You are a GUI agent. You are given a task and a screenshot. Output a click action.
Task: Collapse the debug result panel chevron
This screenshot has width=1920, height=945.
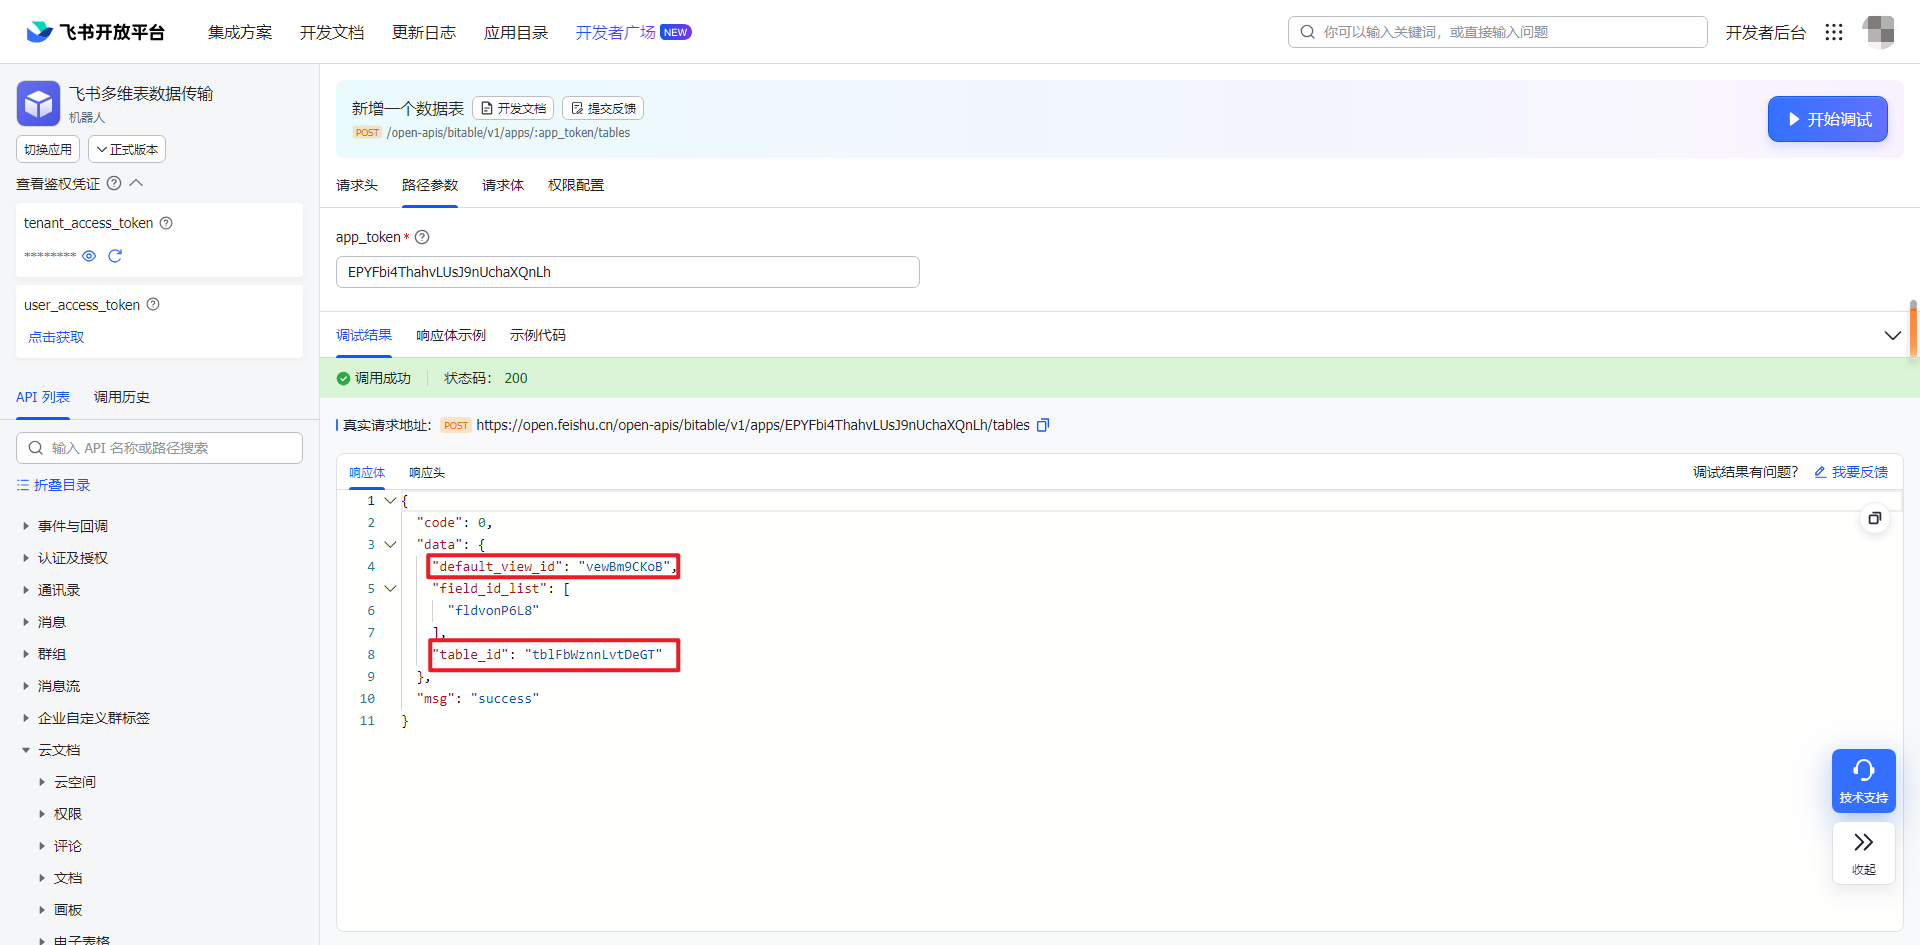point(1893,335)
